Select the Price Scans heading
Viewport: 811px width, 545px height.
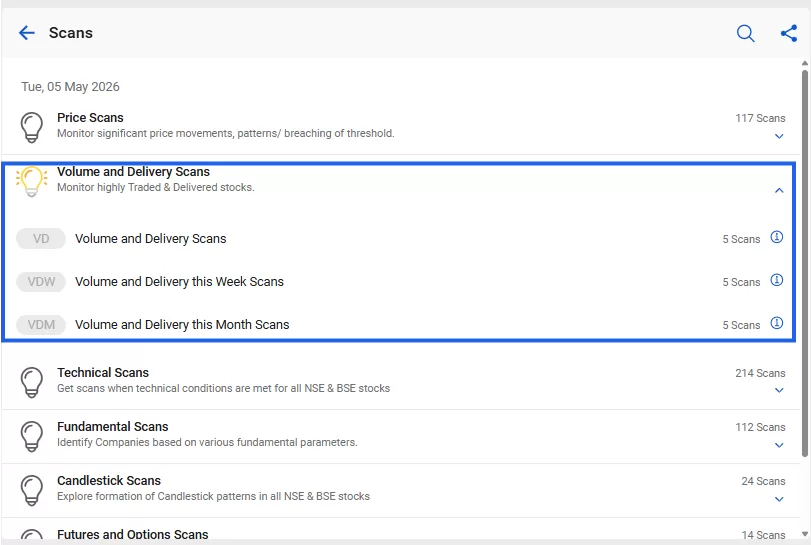point(91,117)
